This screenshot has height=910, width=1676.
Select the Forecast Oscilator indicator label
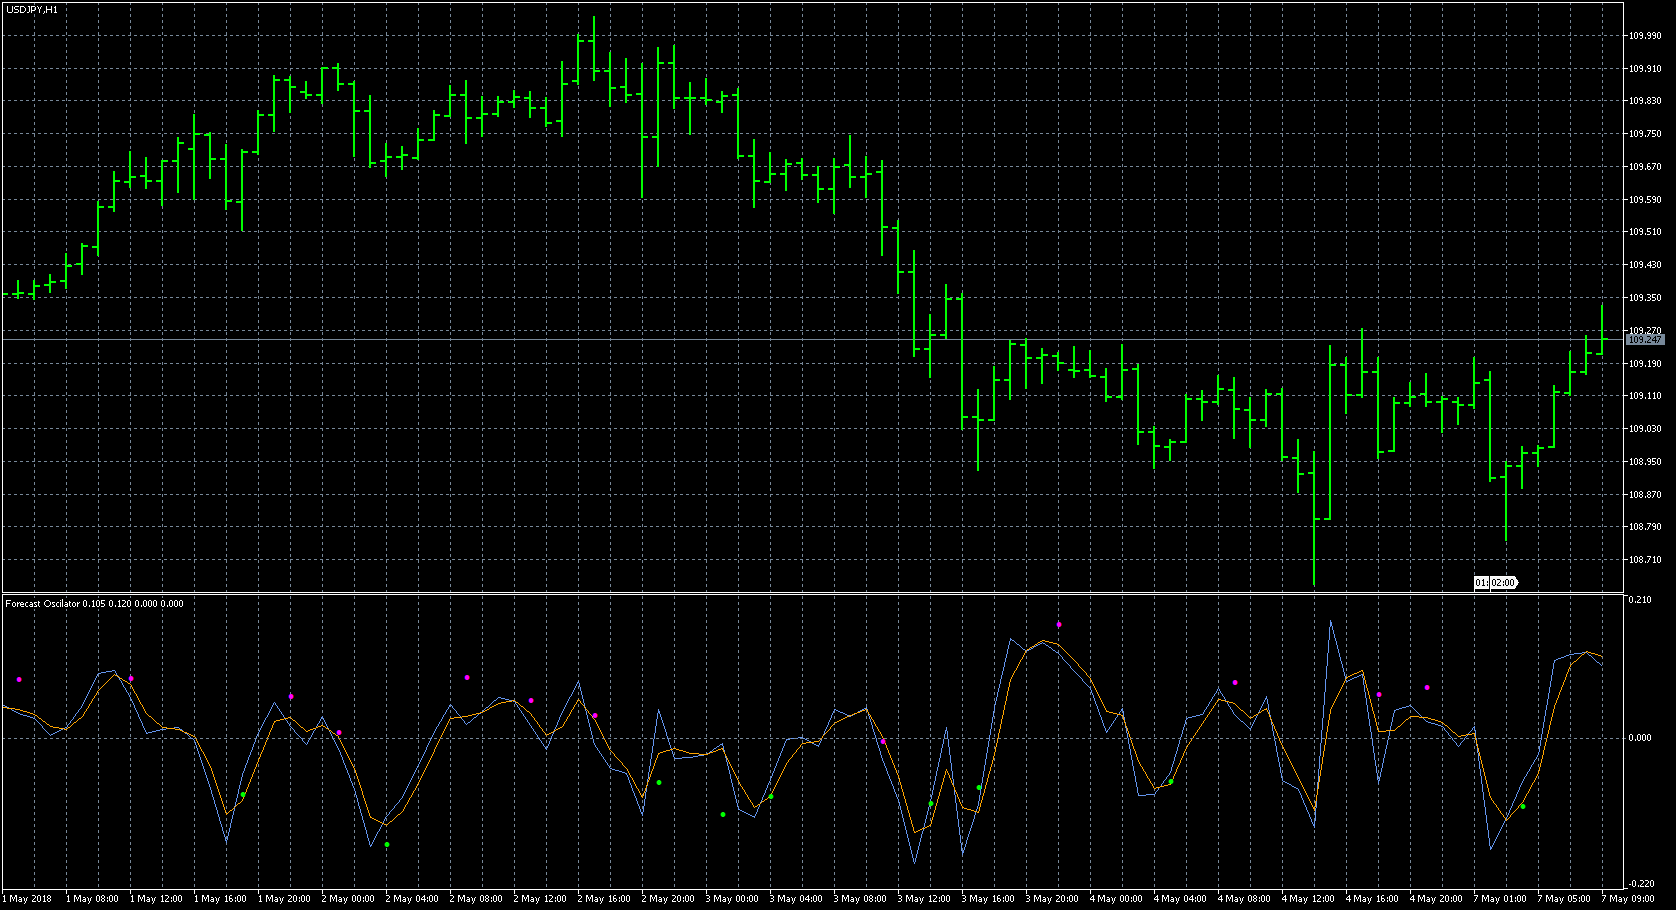(94, 604)
